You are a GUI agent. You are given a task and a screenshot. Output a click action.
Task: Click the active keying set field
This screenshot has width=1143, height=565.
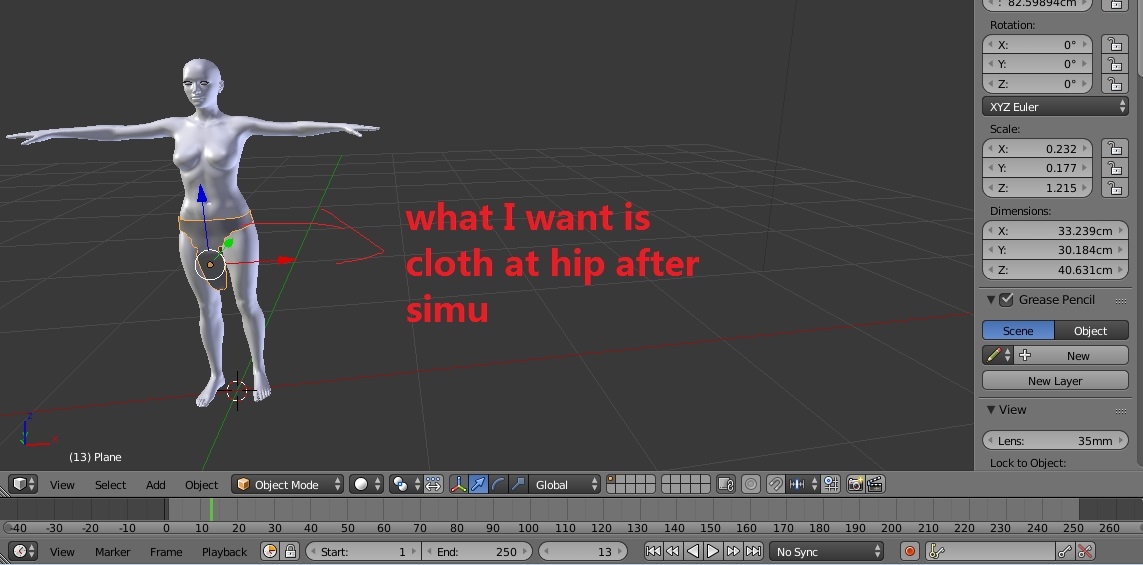point(990,551)
